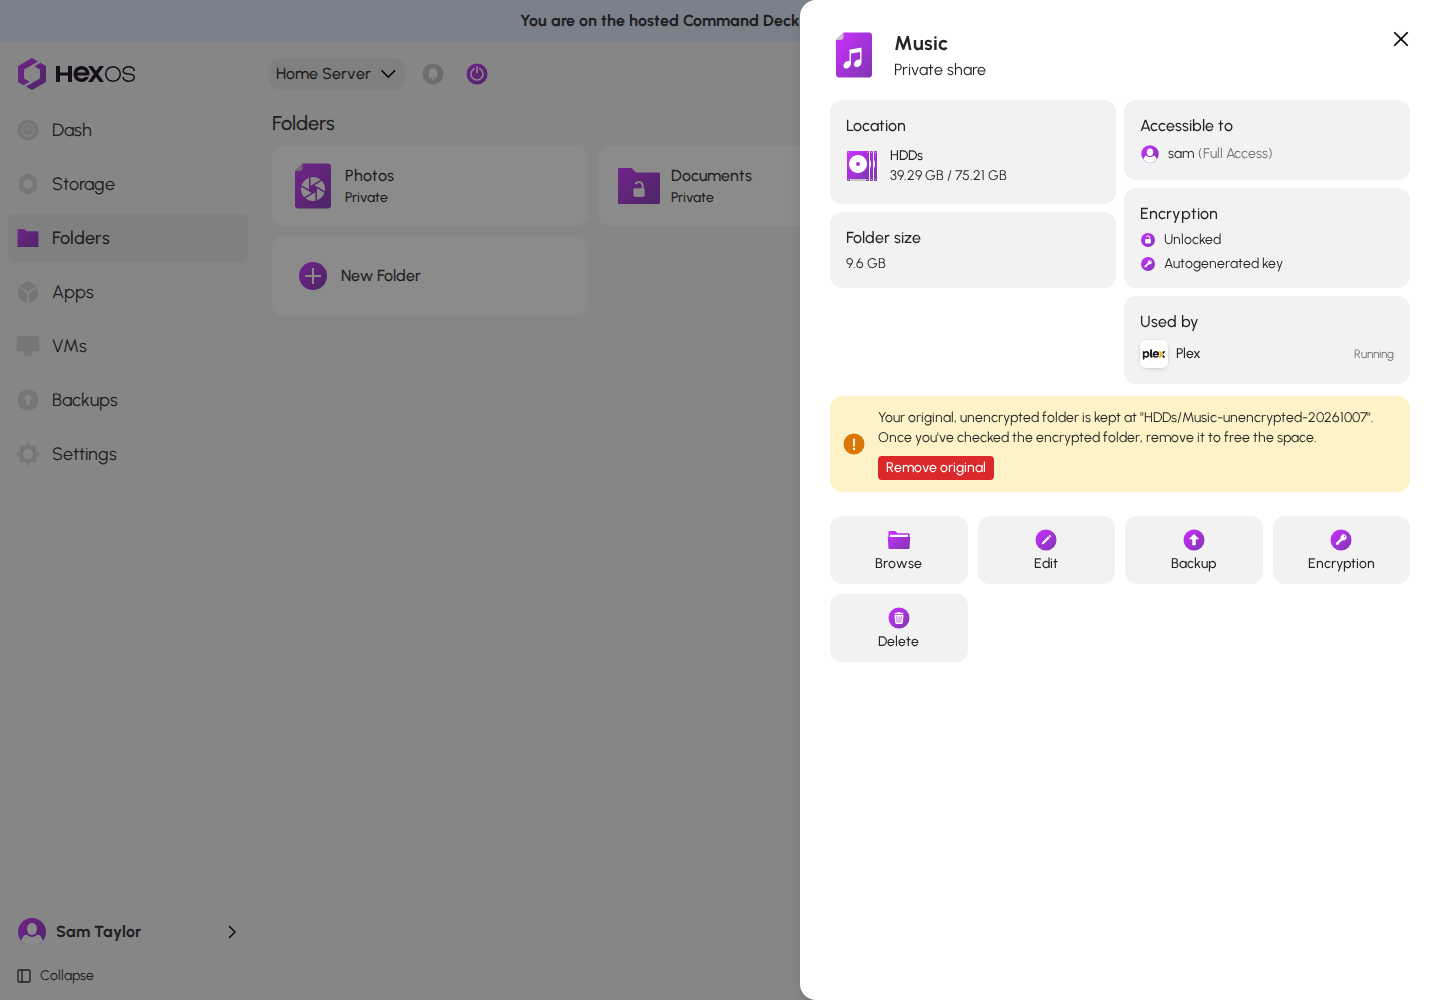Click the plus icon for New Folder
The width and height of the screenshot is (1440, 1000).
pos(313,276)
